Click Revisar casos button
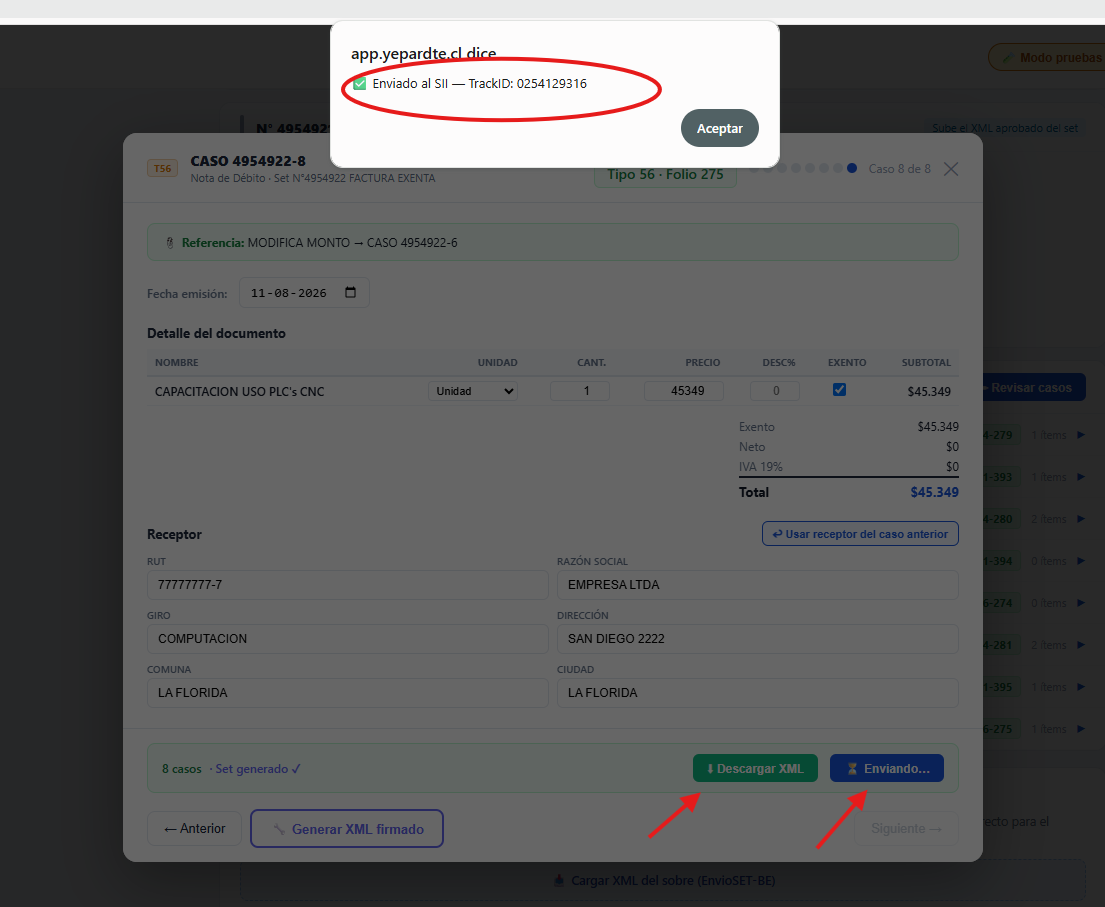The width and height of the screenshot is (1105, 907). 1032,388
